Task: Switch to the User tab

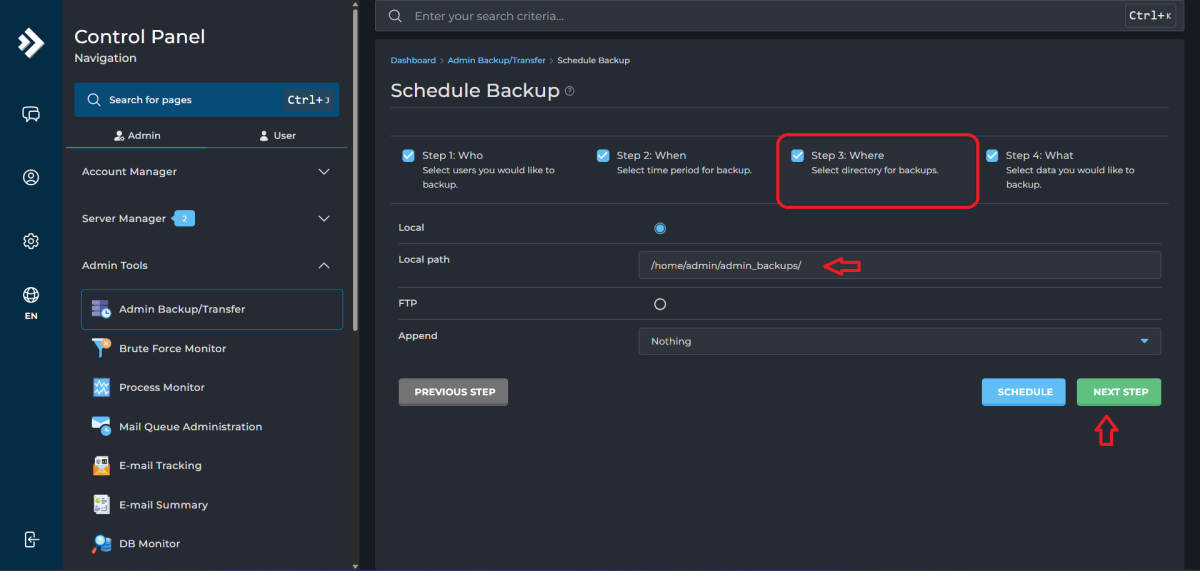Action: [277, 135]
